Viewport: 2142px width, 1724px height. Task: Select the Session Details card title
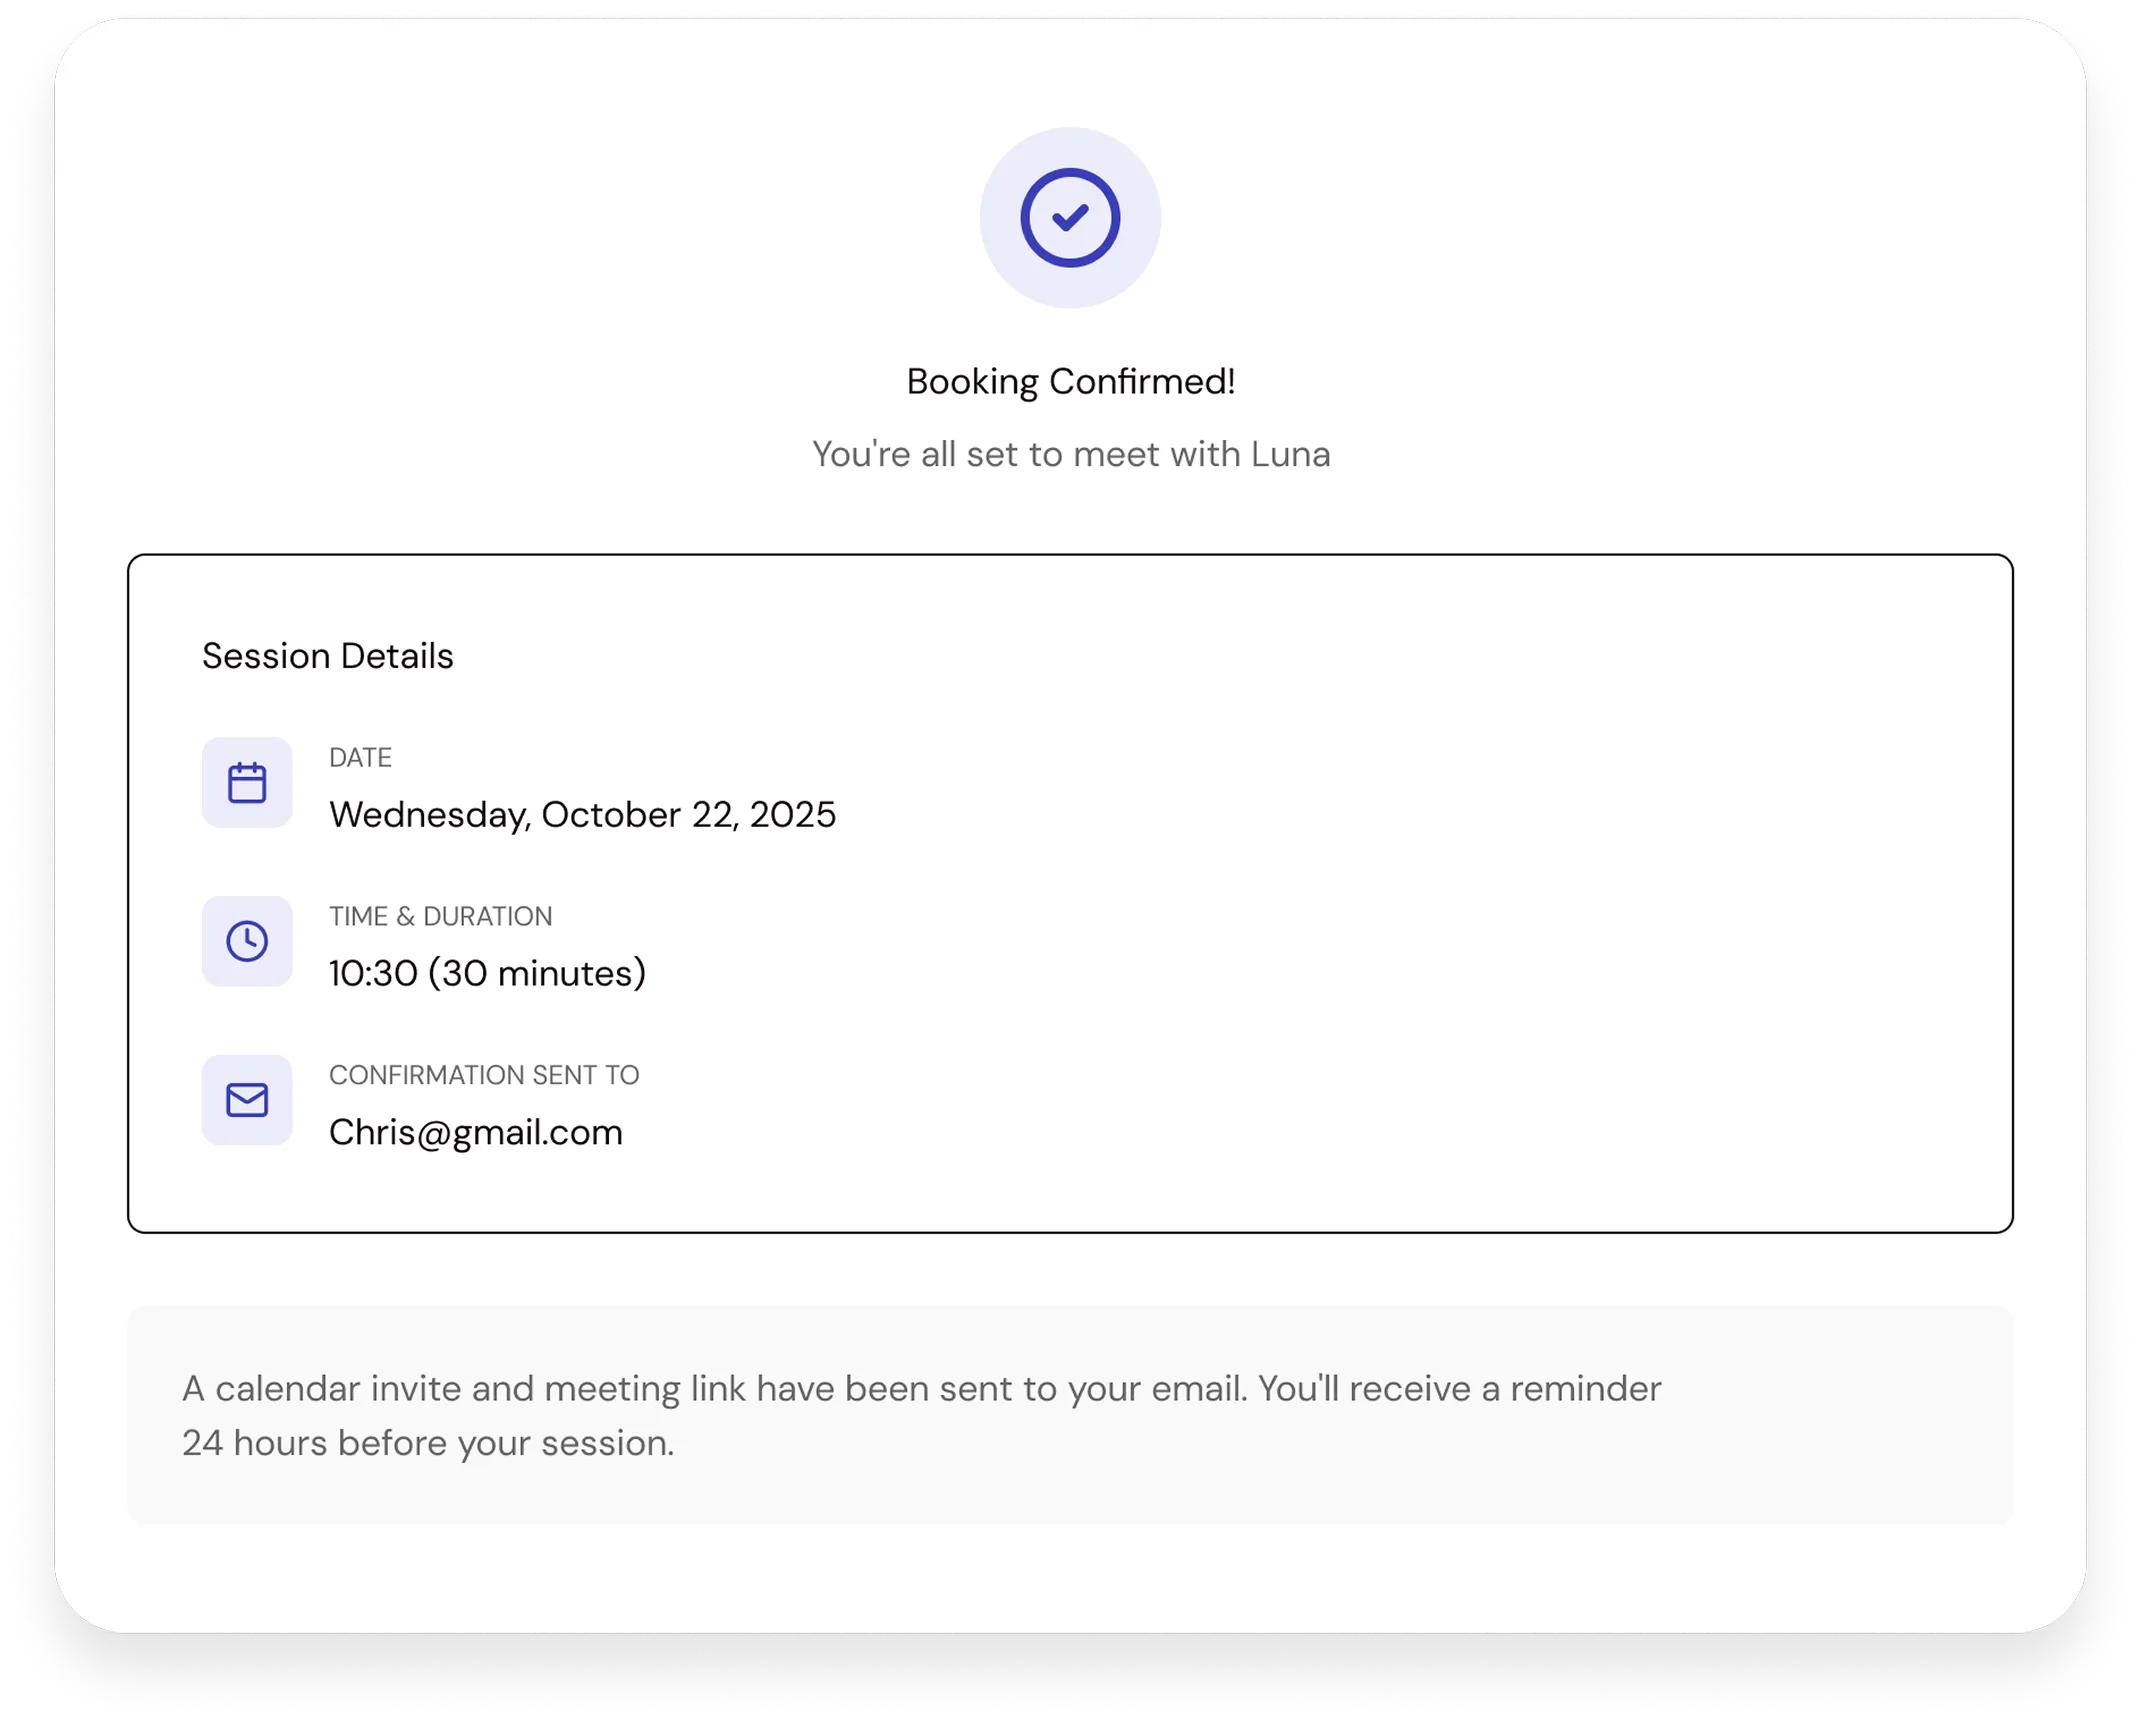coord(327,655)
